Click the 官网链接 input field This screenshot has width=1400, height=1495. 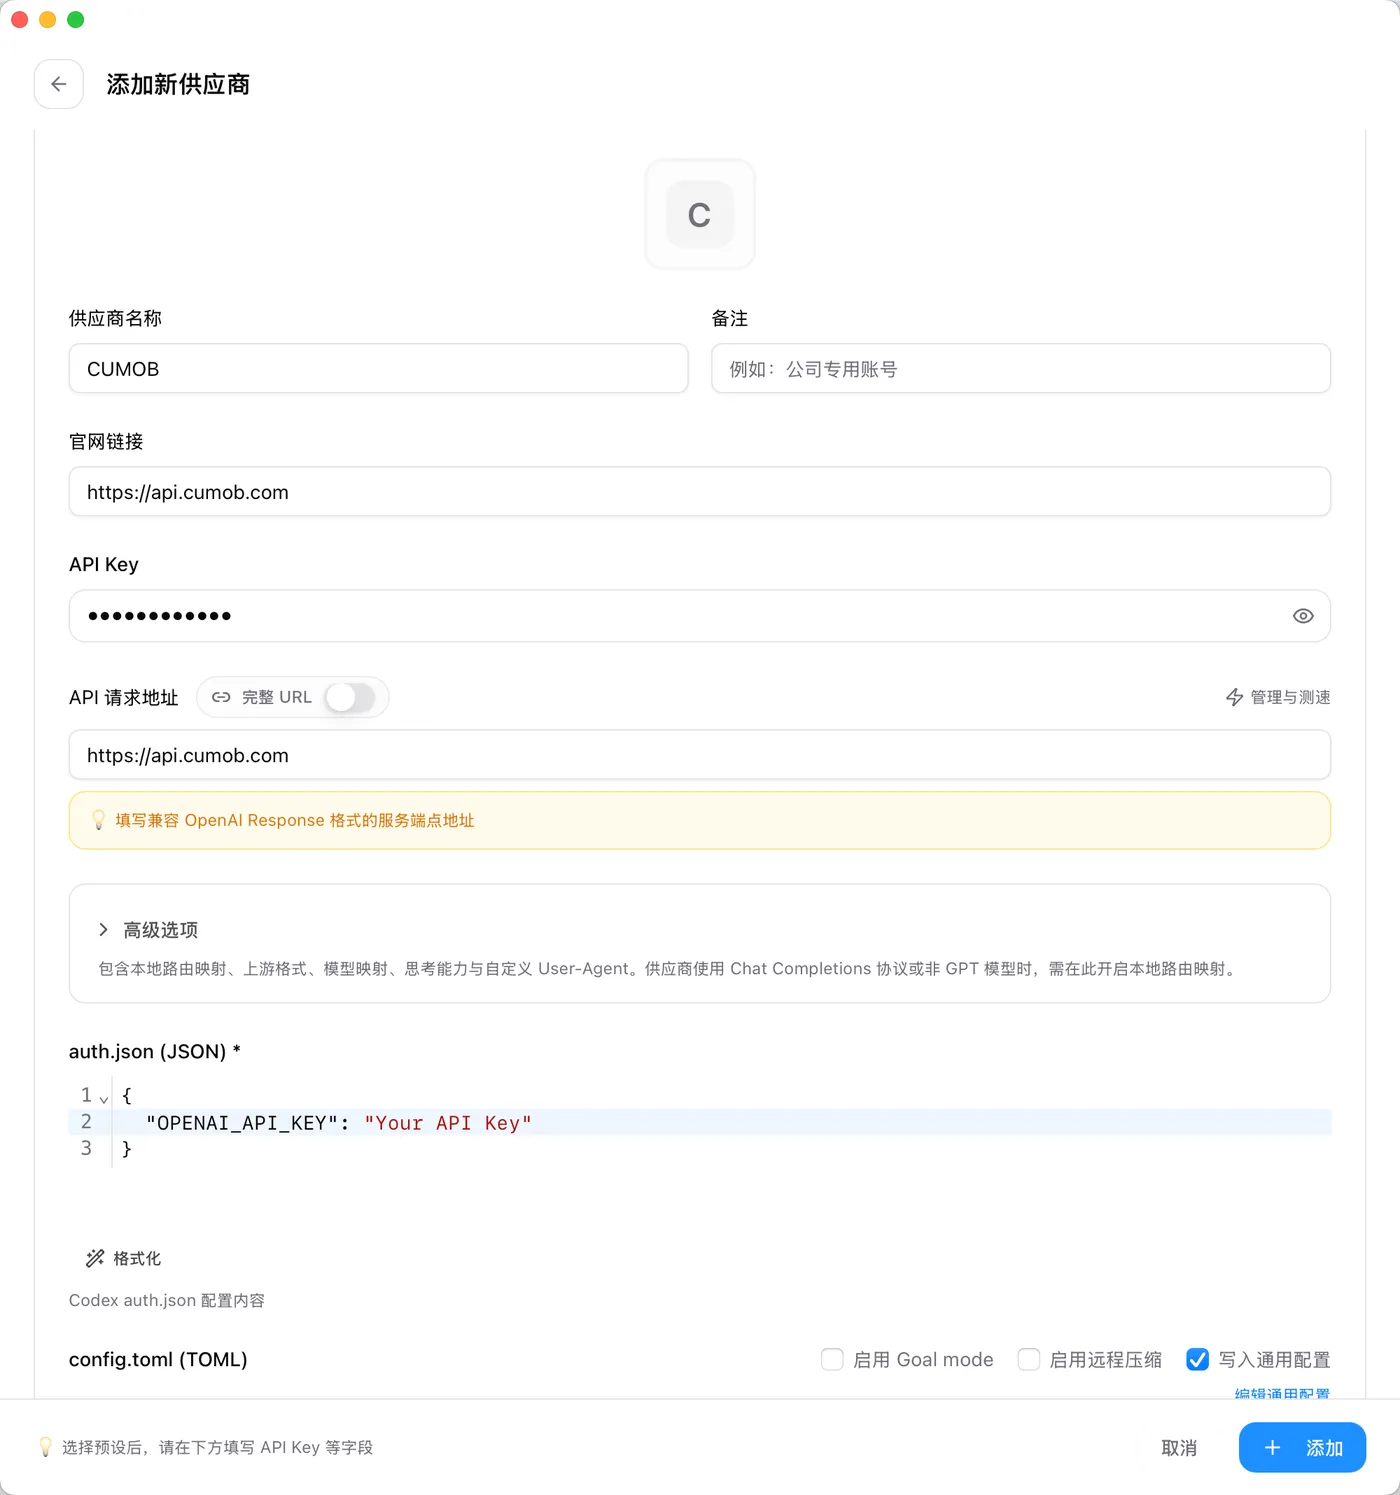point(700,492)
